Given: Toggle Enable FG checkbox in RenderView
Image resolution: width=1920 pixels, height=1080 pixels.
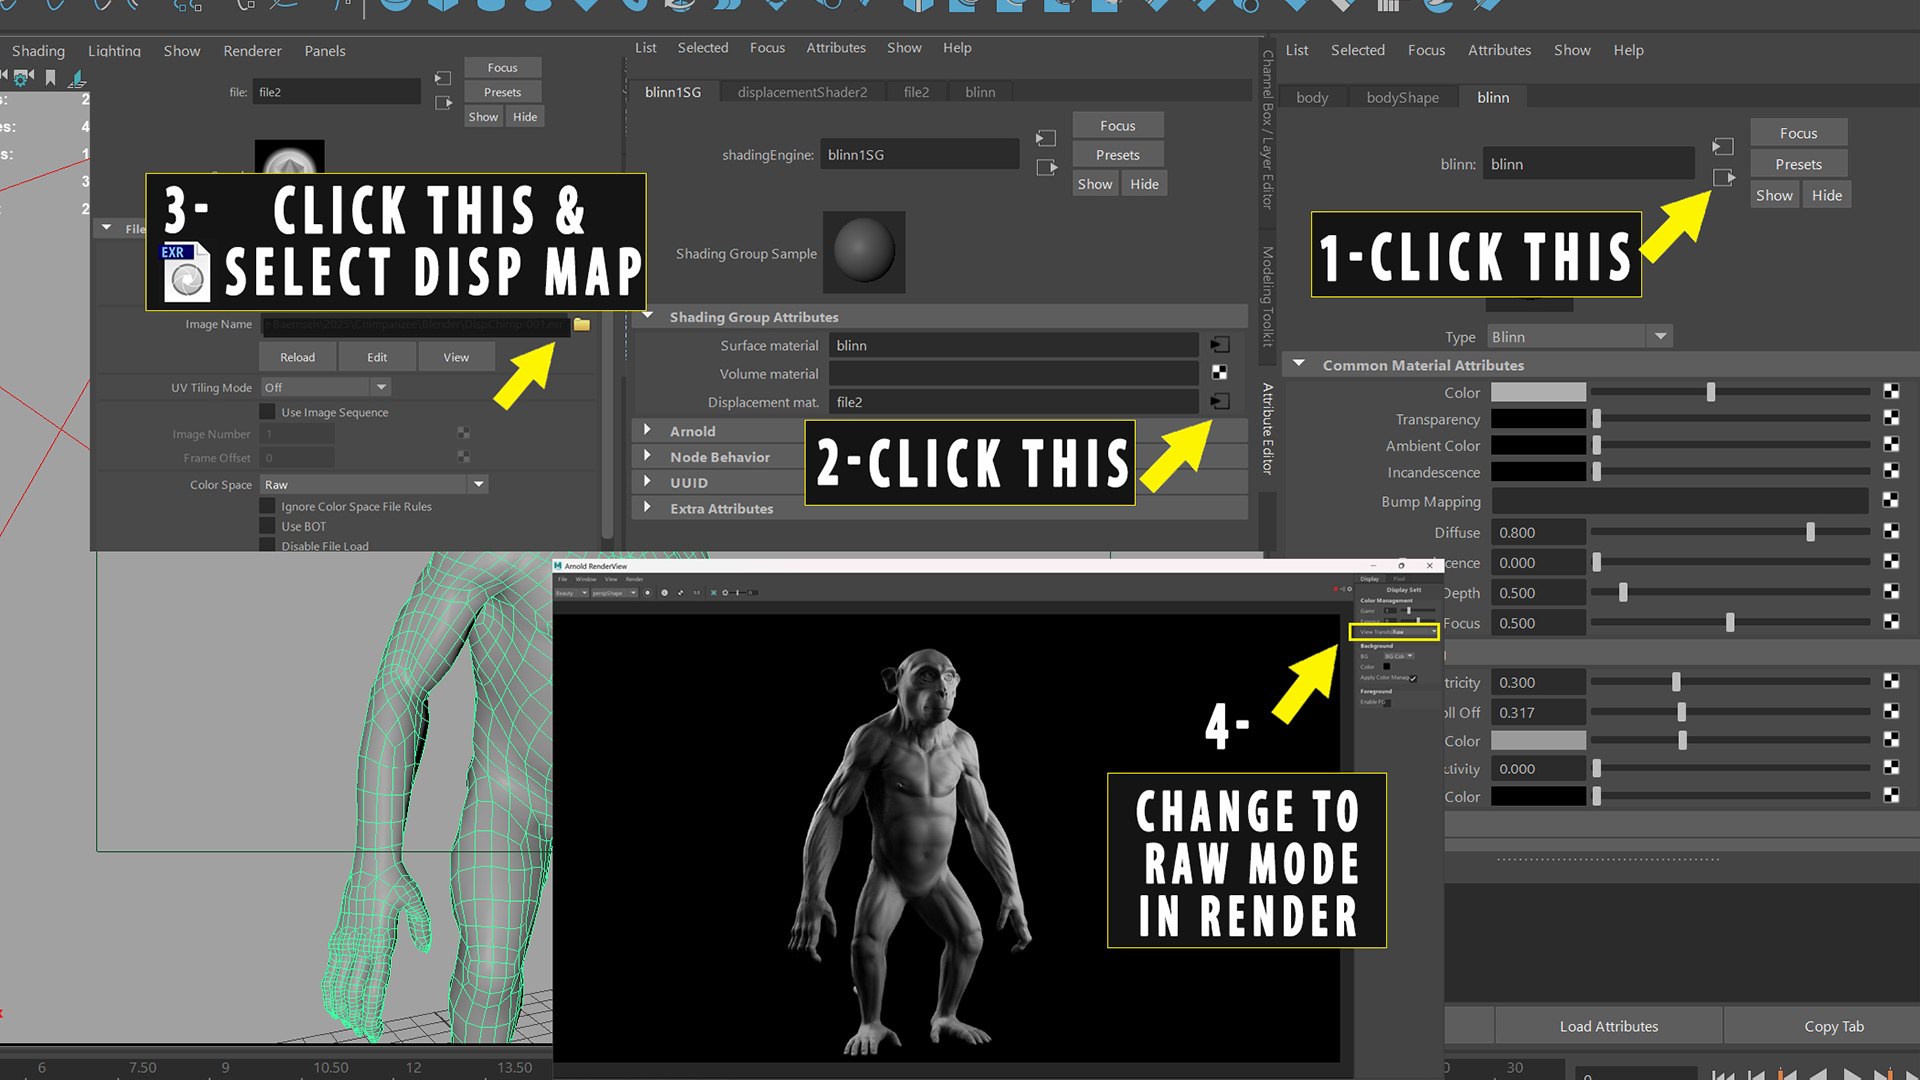Looking at the screenshot, I should (1387, 702).
